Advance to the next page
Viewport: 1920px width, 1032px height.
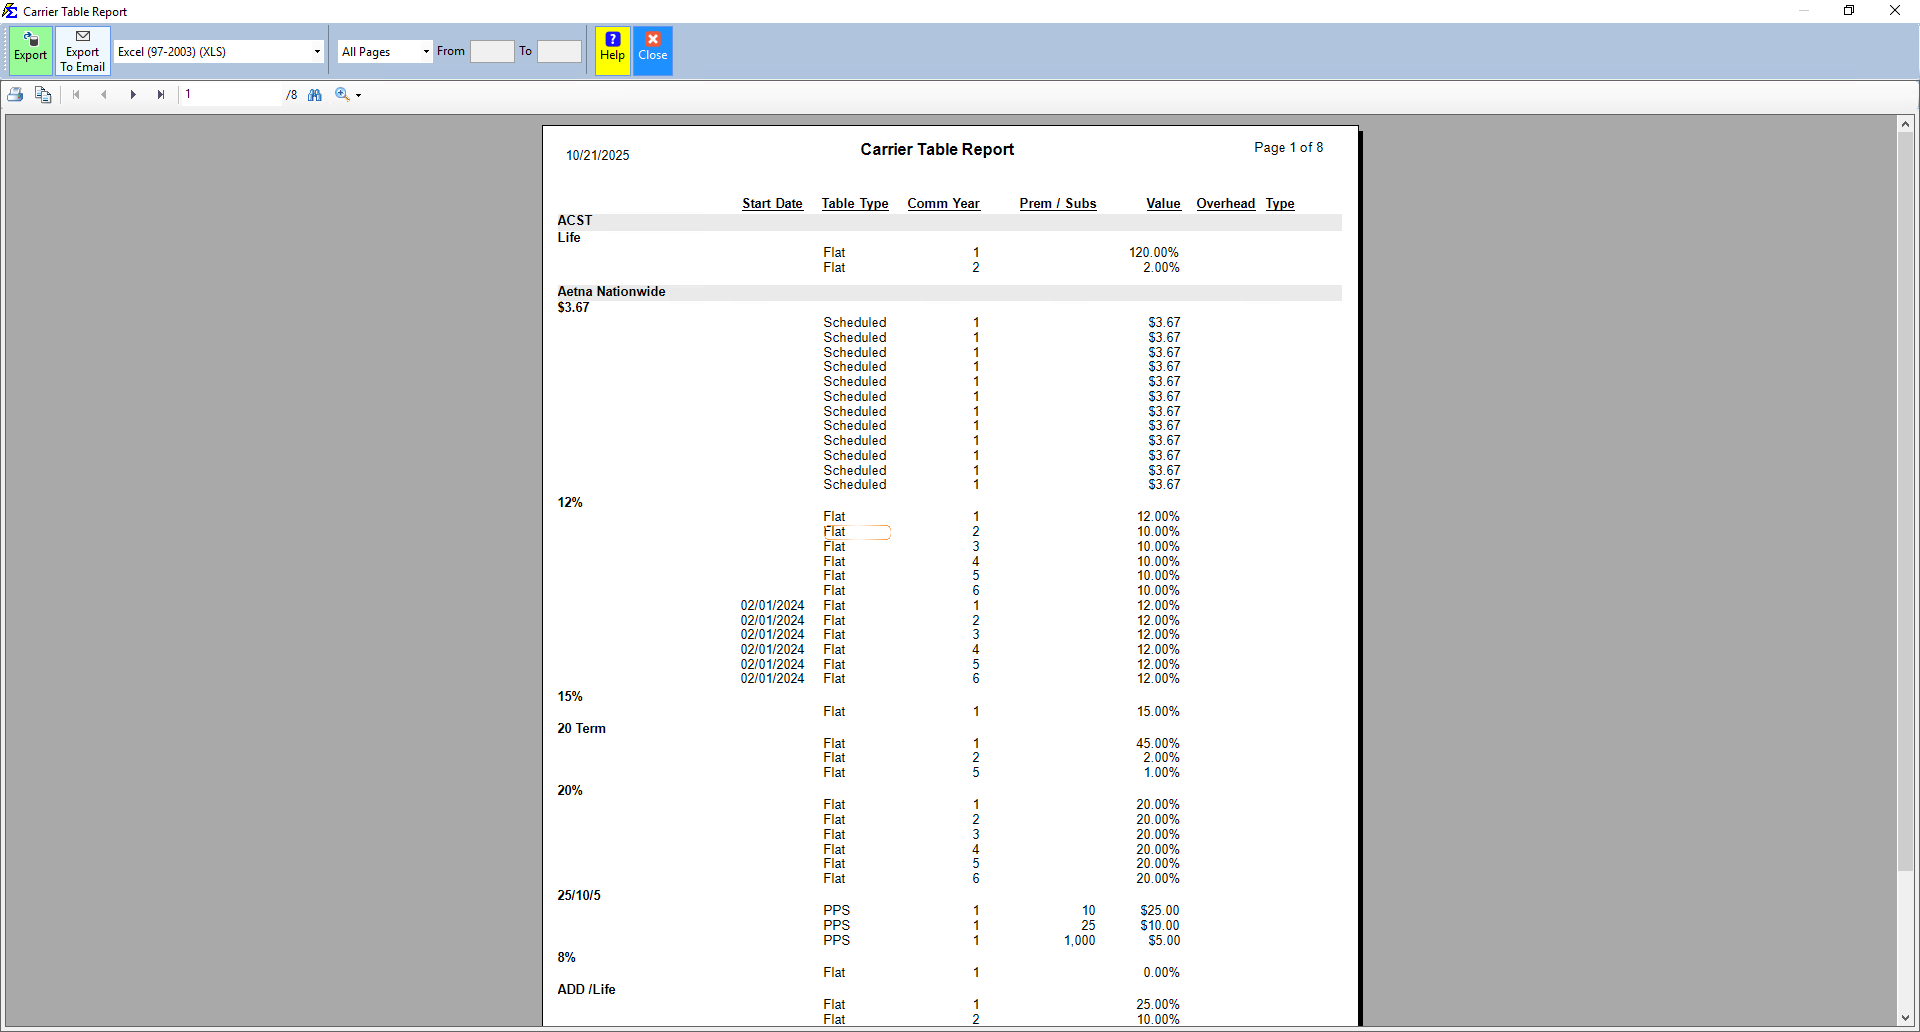pos(133,94)
